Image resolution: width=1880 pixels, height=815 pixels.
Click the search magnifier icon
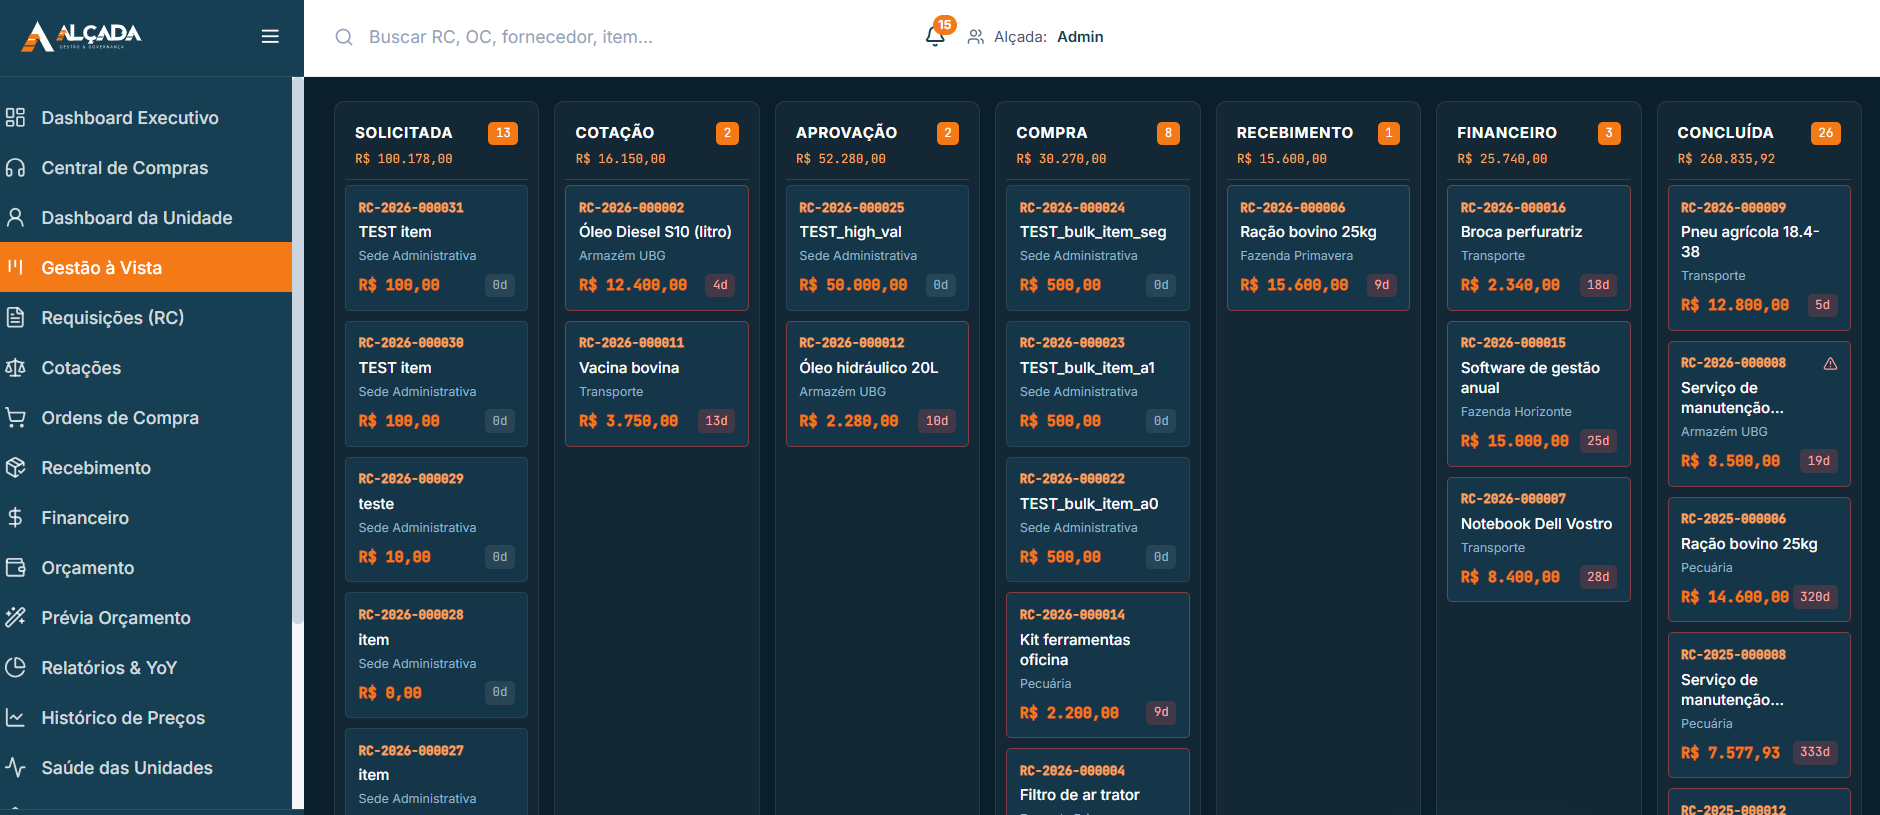[344, 37]
